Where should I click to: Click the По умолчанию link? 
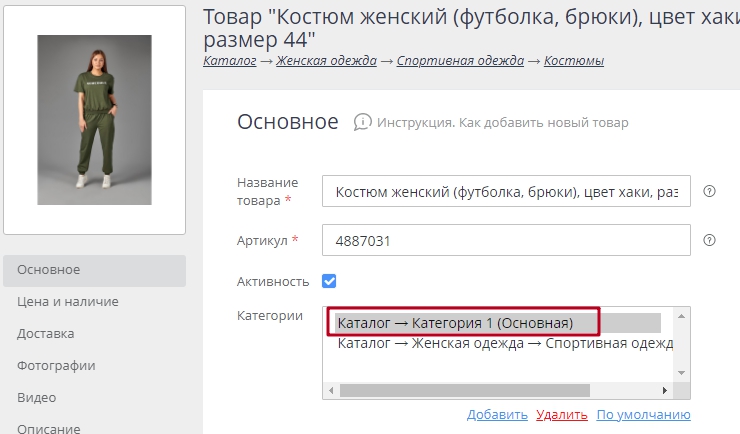pyautogui.click(x=643, y=415)
